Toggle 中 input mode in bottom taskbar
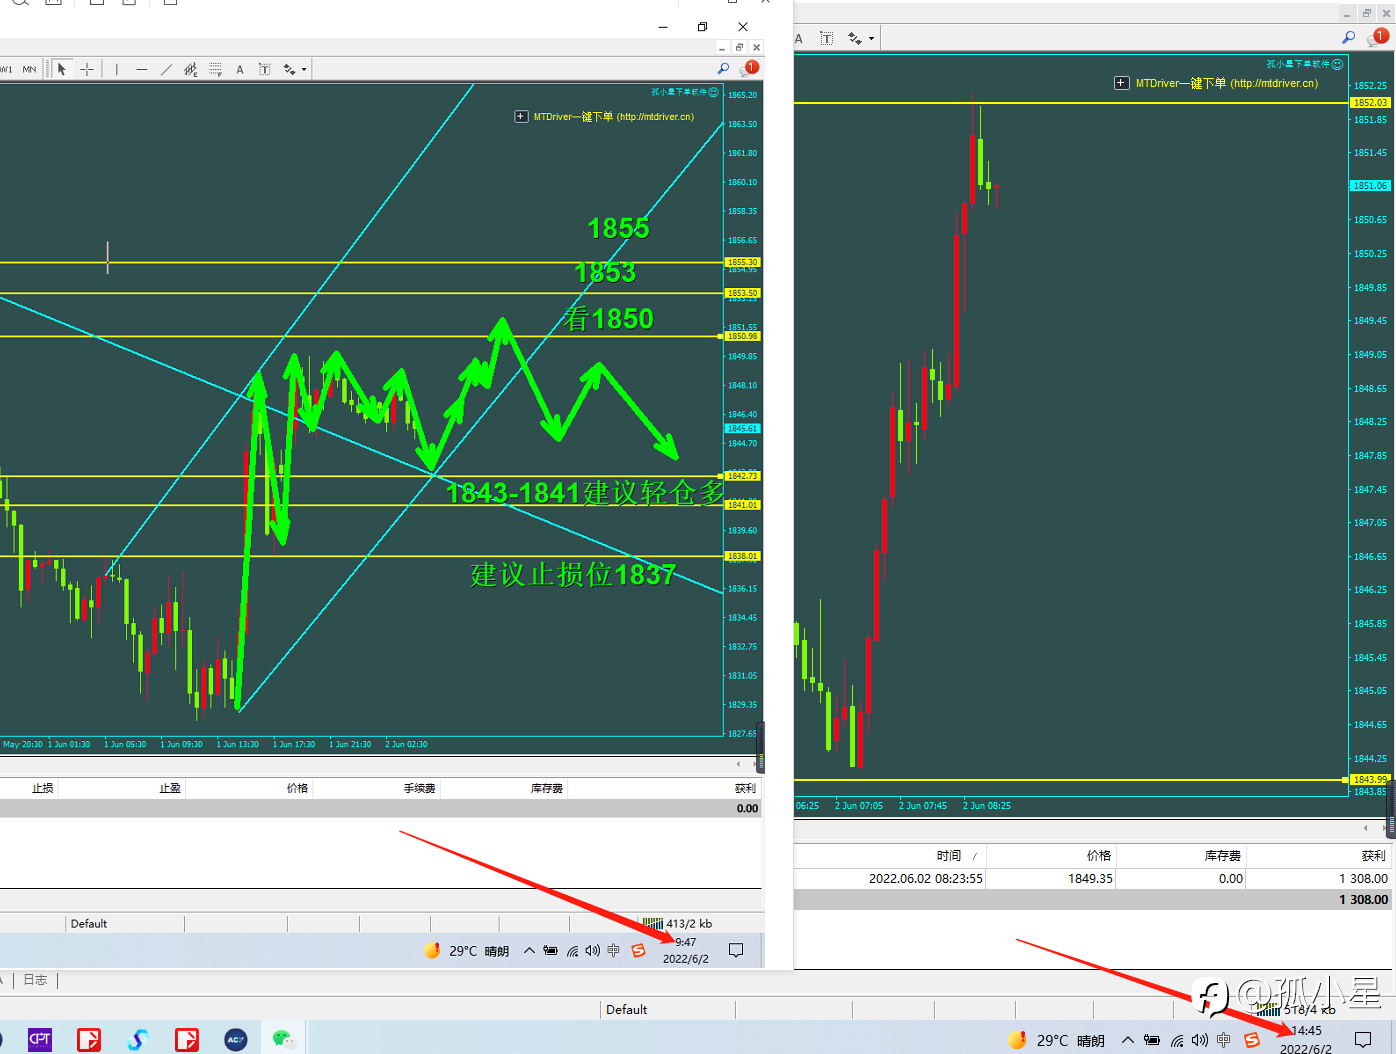This screenshot has height=1054, width=1396. pos(1224,1040)
